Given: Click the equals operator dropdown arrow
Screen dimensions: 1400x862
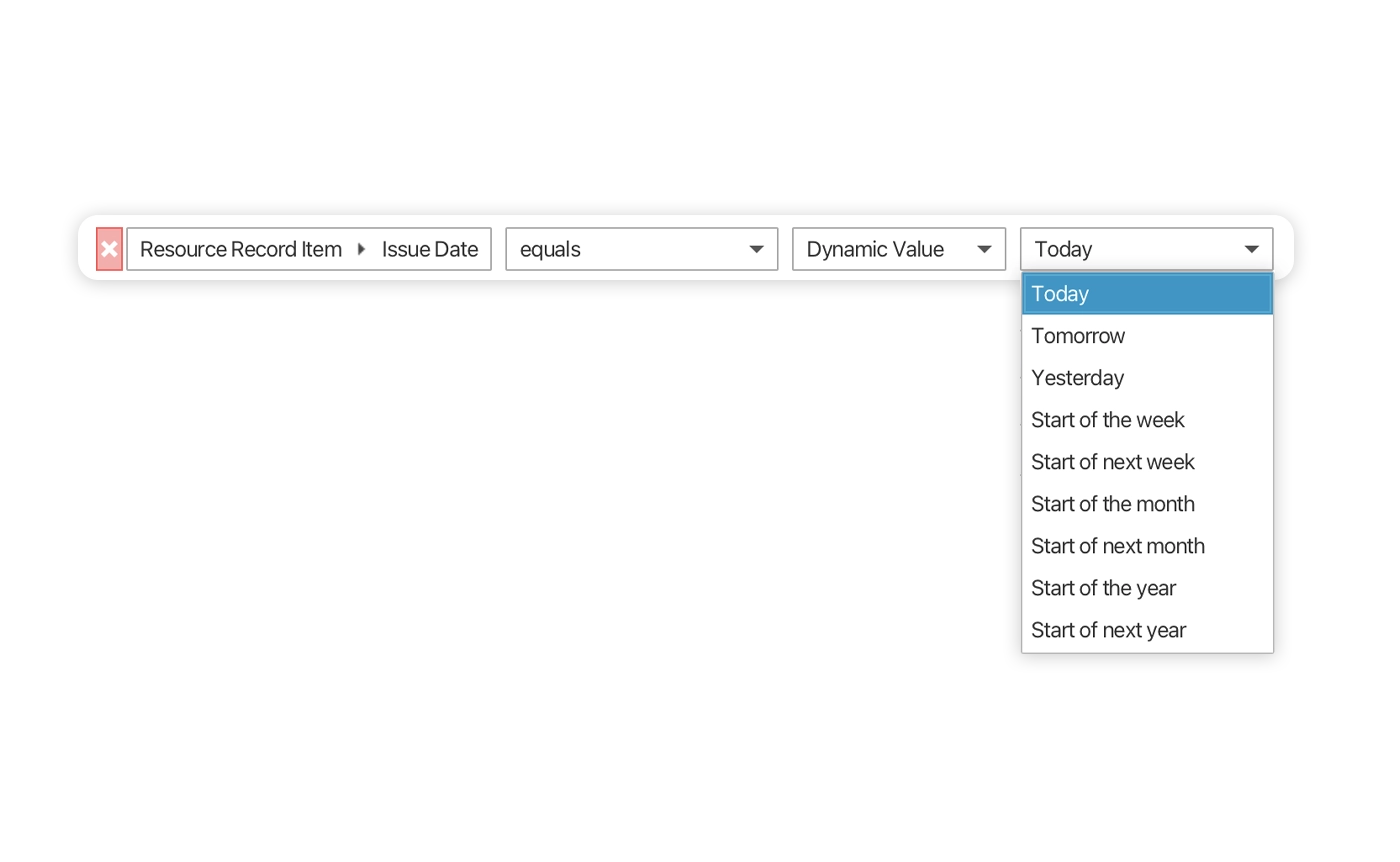Looking at the screenshot, I should pyautogui.click(x=757, y=249).
